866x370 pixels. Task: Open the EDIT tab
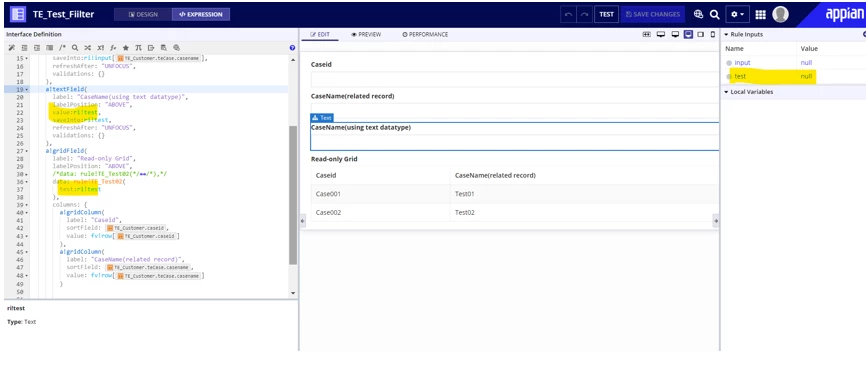tap(320, 34)
